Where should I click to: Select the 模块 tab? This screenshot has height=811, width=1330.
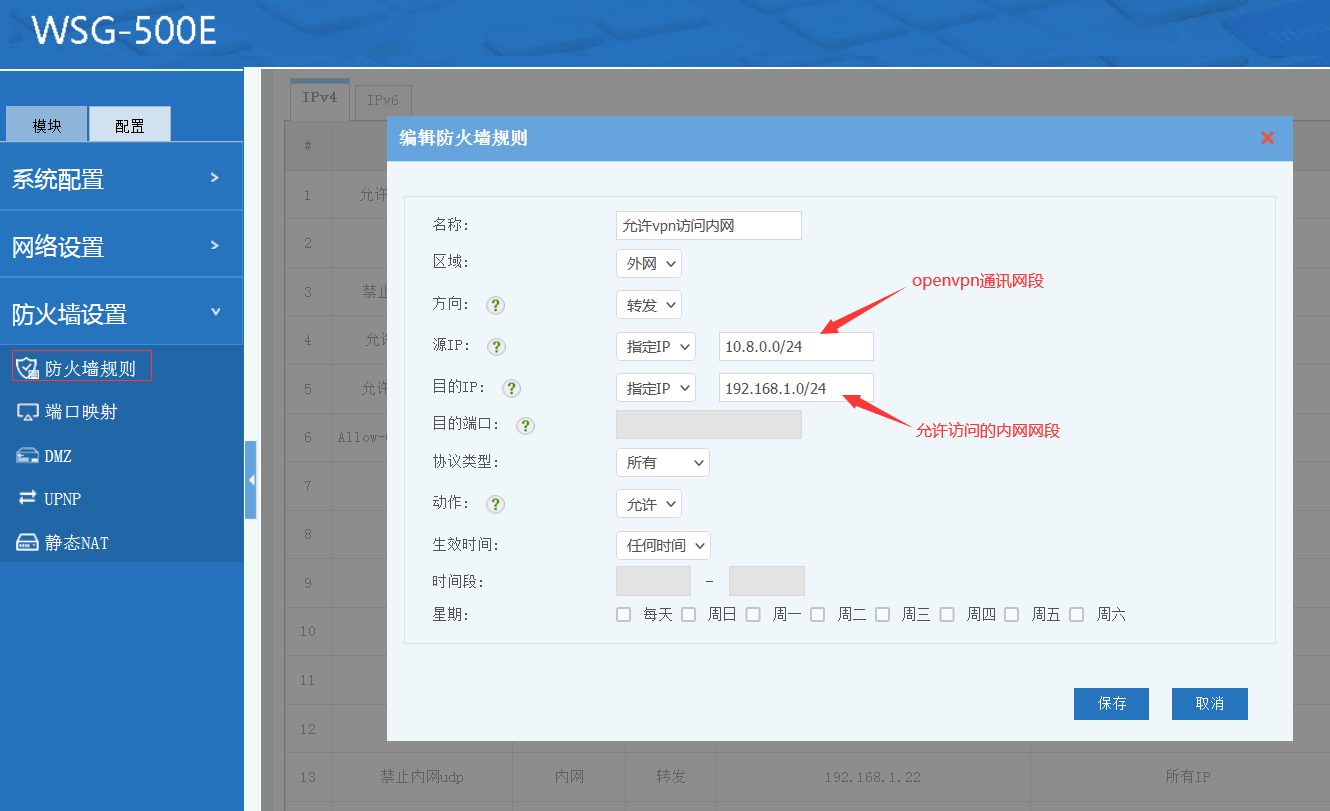[x=47, y=125]
